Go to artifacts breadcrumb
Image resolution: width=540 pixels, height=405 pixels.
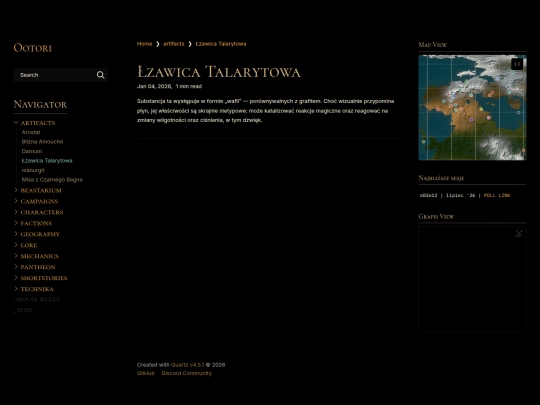(x=174, y=44)
